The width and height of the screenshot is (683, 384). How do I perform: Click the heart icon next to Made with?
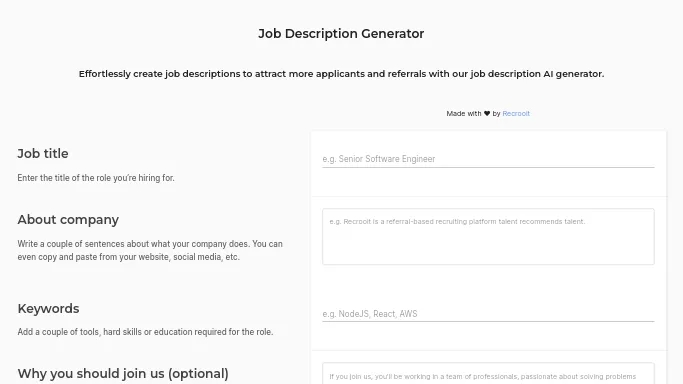(487, 114)
